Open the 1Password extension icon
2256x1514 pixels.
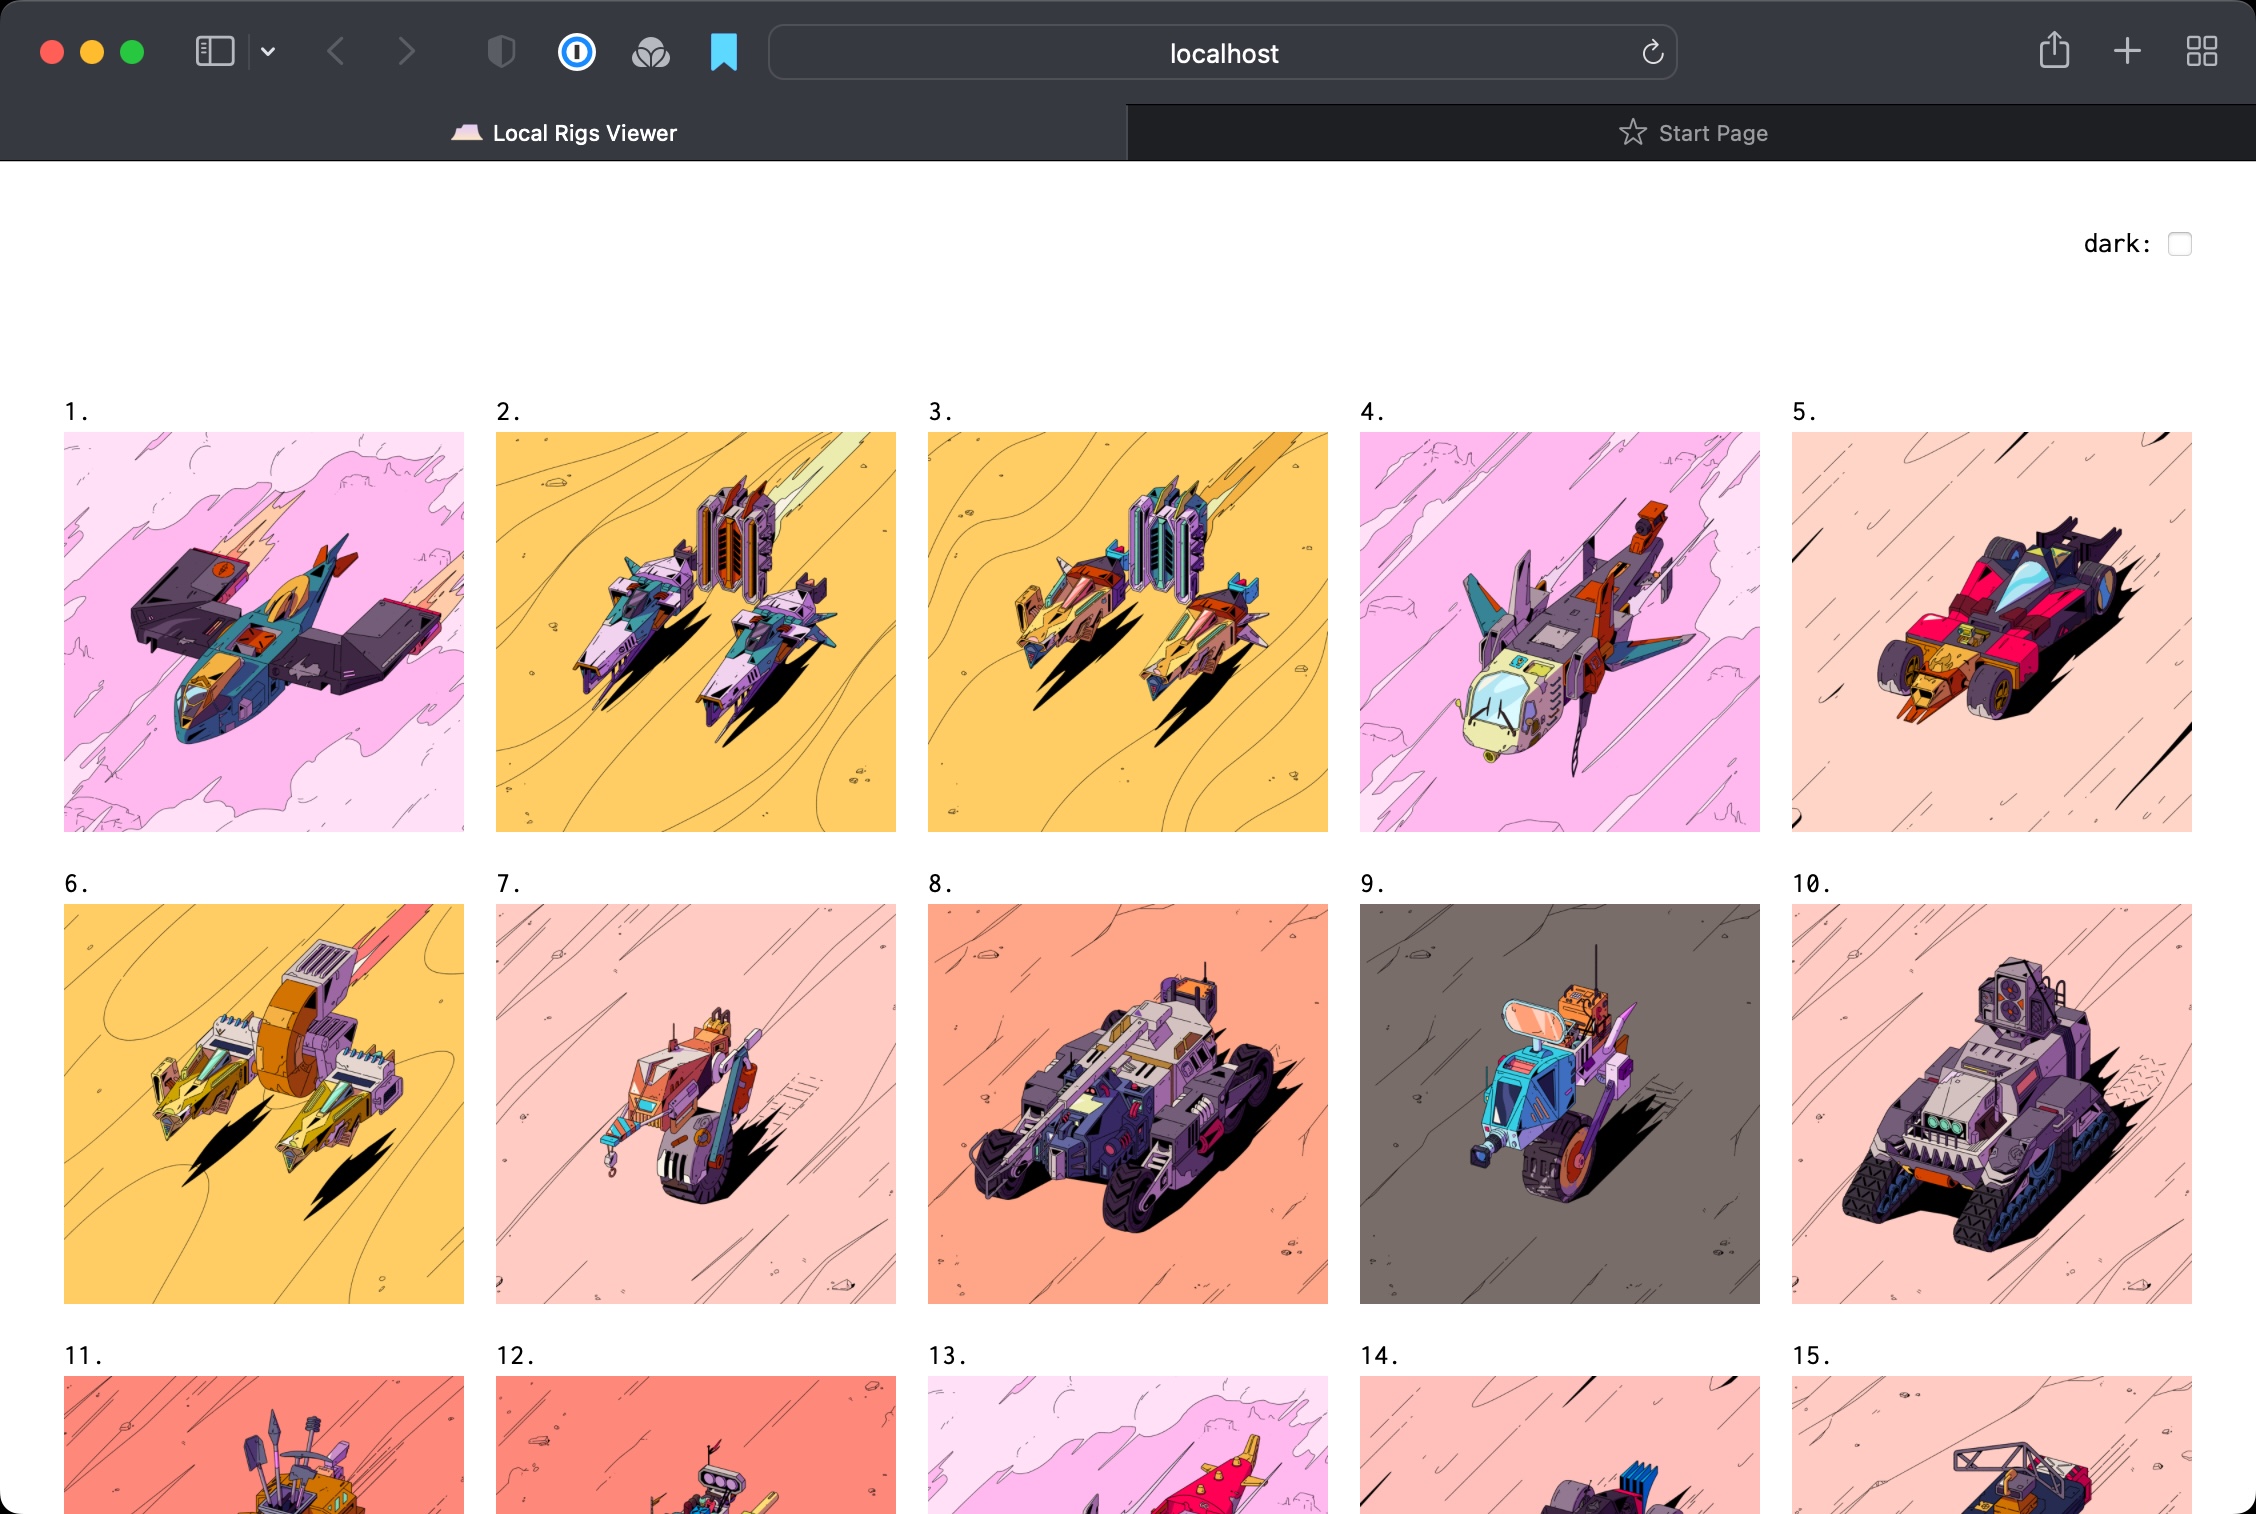[x=576, y=52]
